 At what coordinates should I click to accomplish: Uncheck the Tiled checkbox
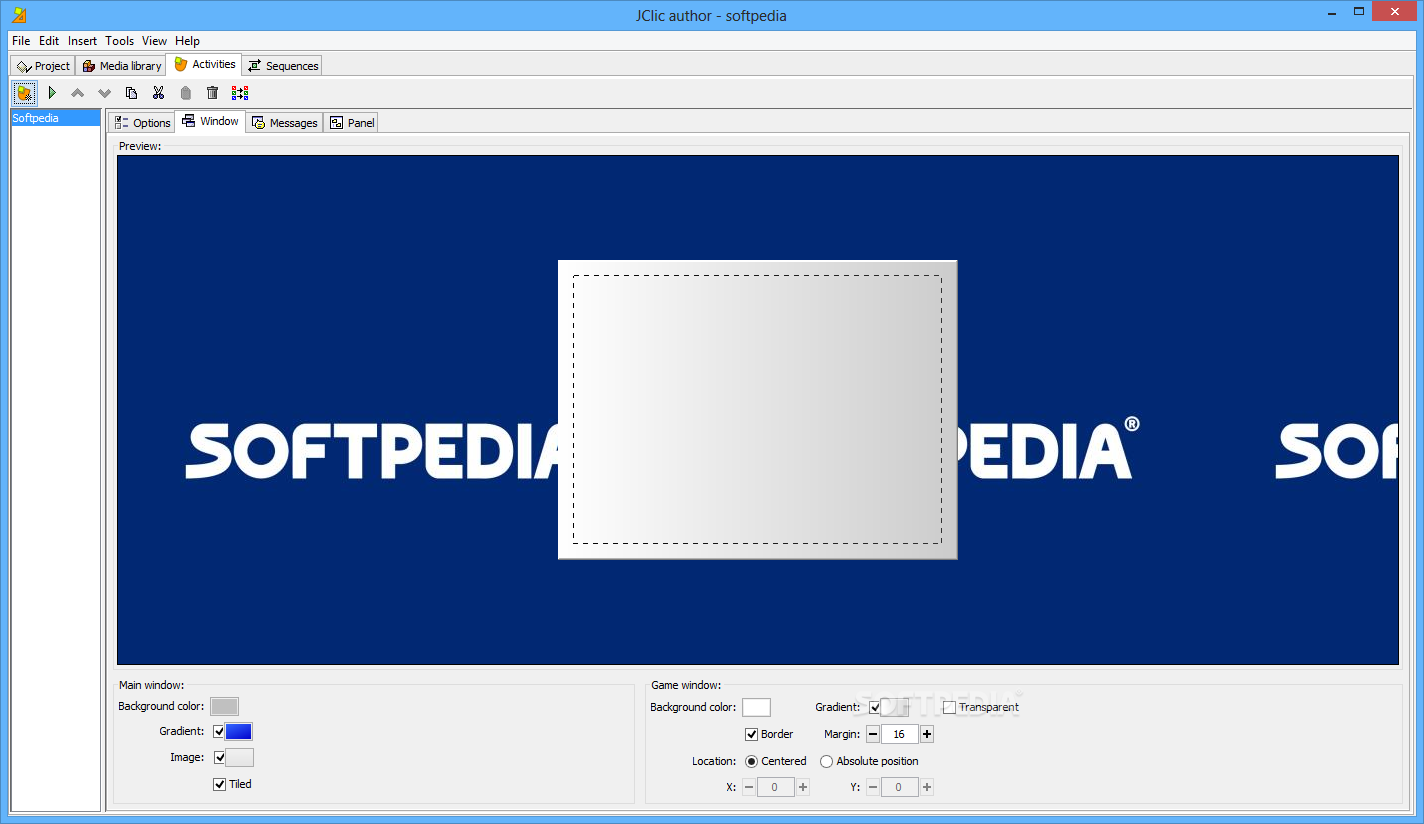[219, 785]
